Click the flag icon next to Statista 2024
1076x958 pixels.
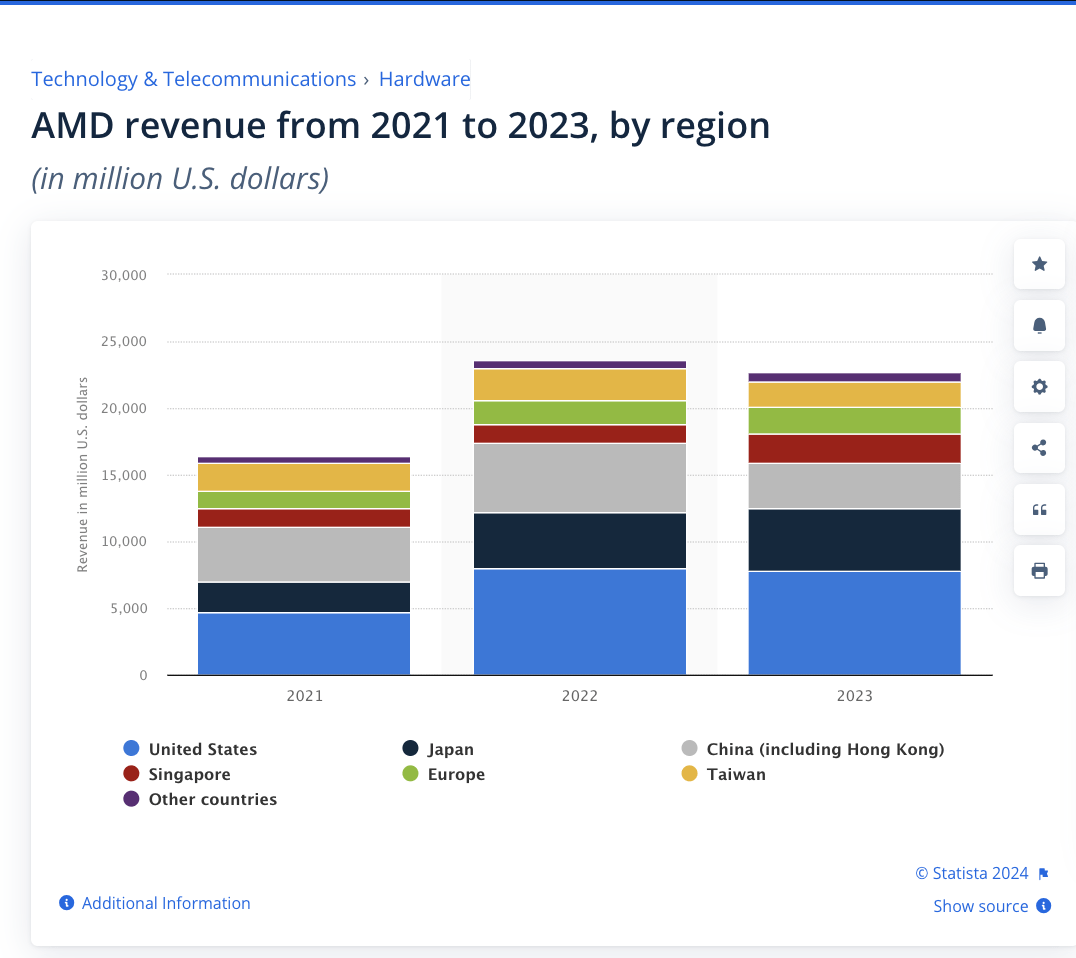point(1043,874)
